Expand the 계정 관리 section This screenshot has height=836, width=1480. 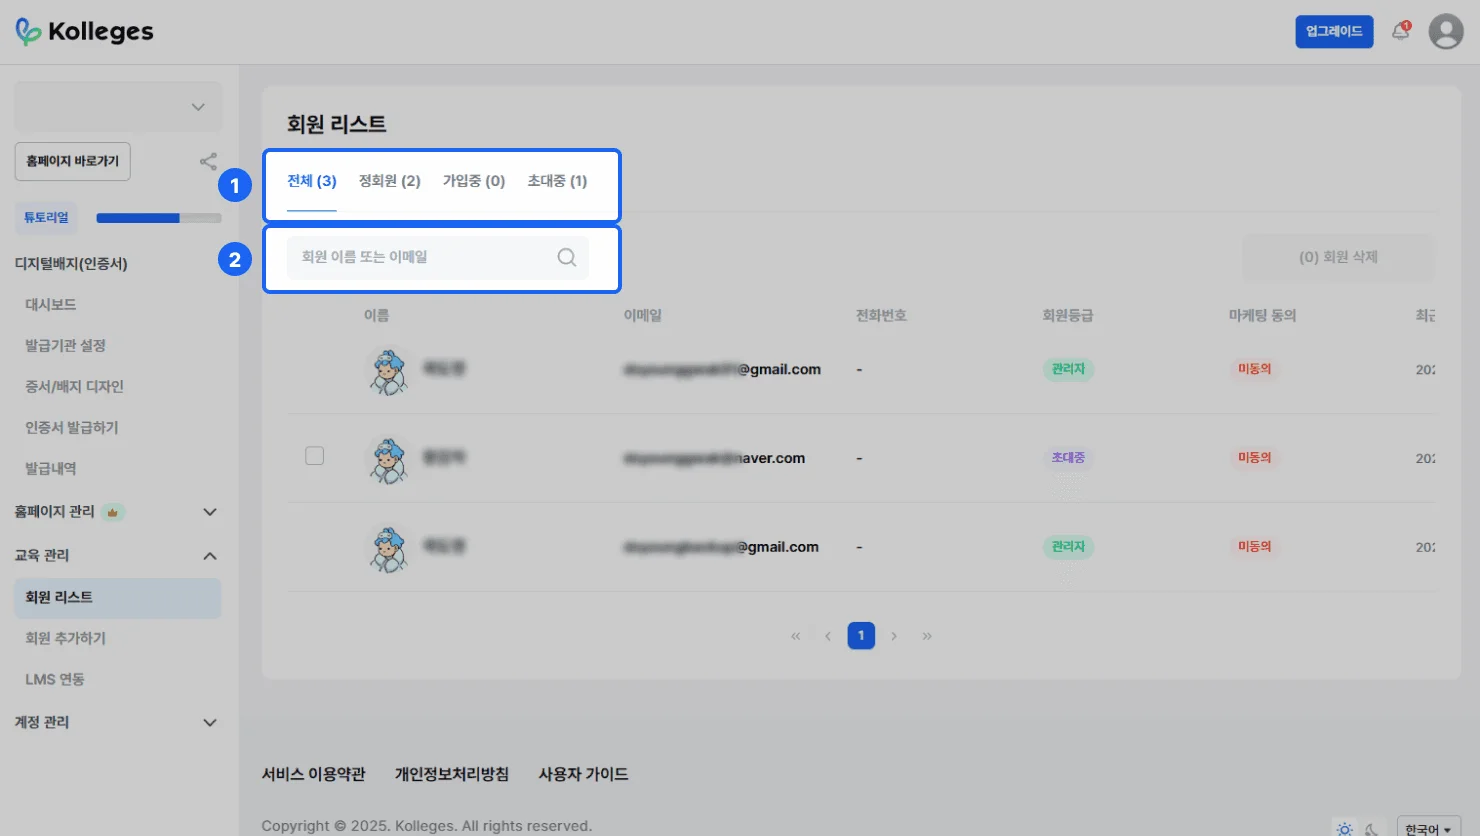(210, 723)
